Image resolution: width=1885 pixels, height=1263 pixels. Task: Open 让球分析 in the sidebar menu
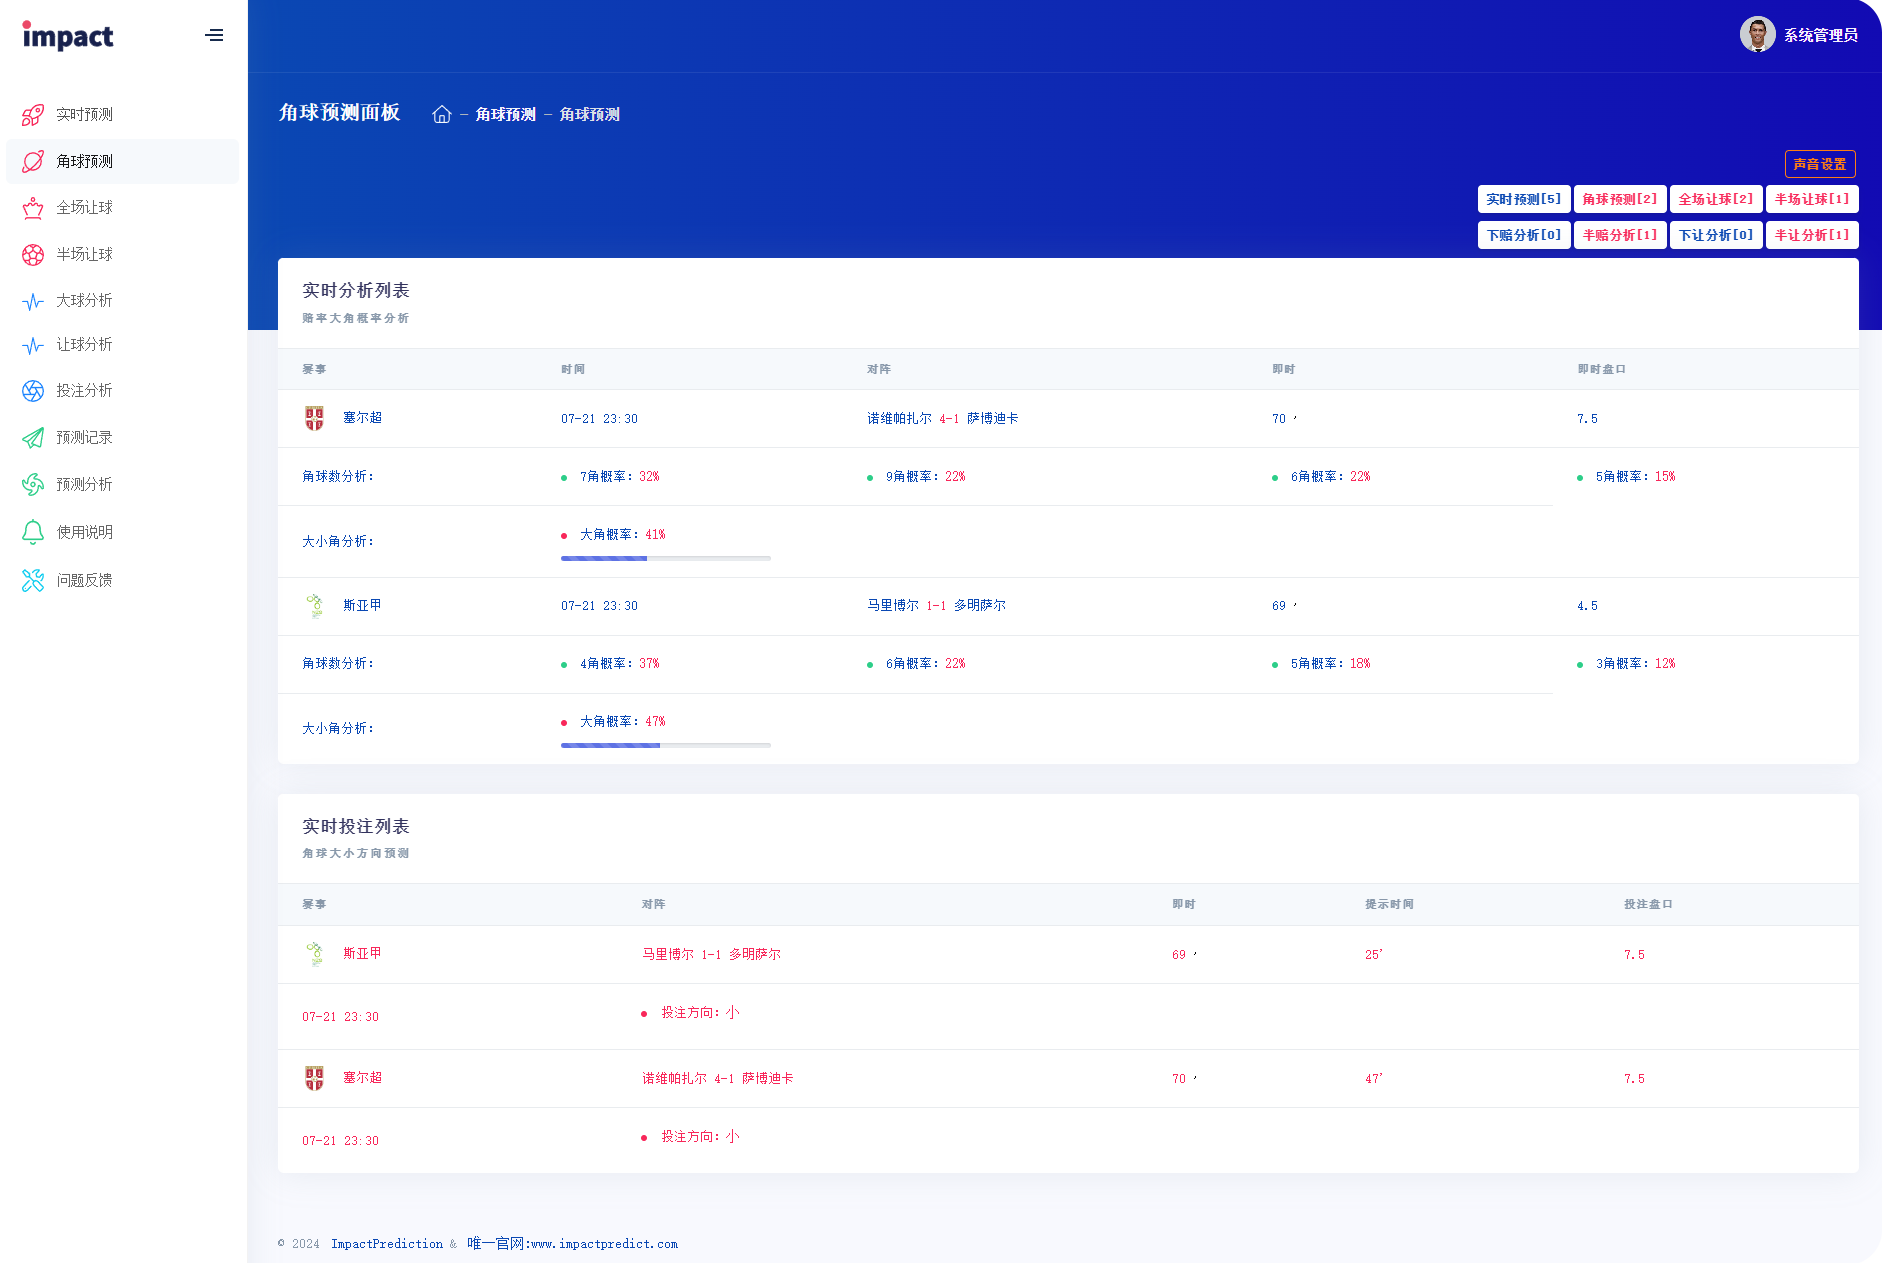pos(84,345)
